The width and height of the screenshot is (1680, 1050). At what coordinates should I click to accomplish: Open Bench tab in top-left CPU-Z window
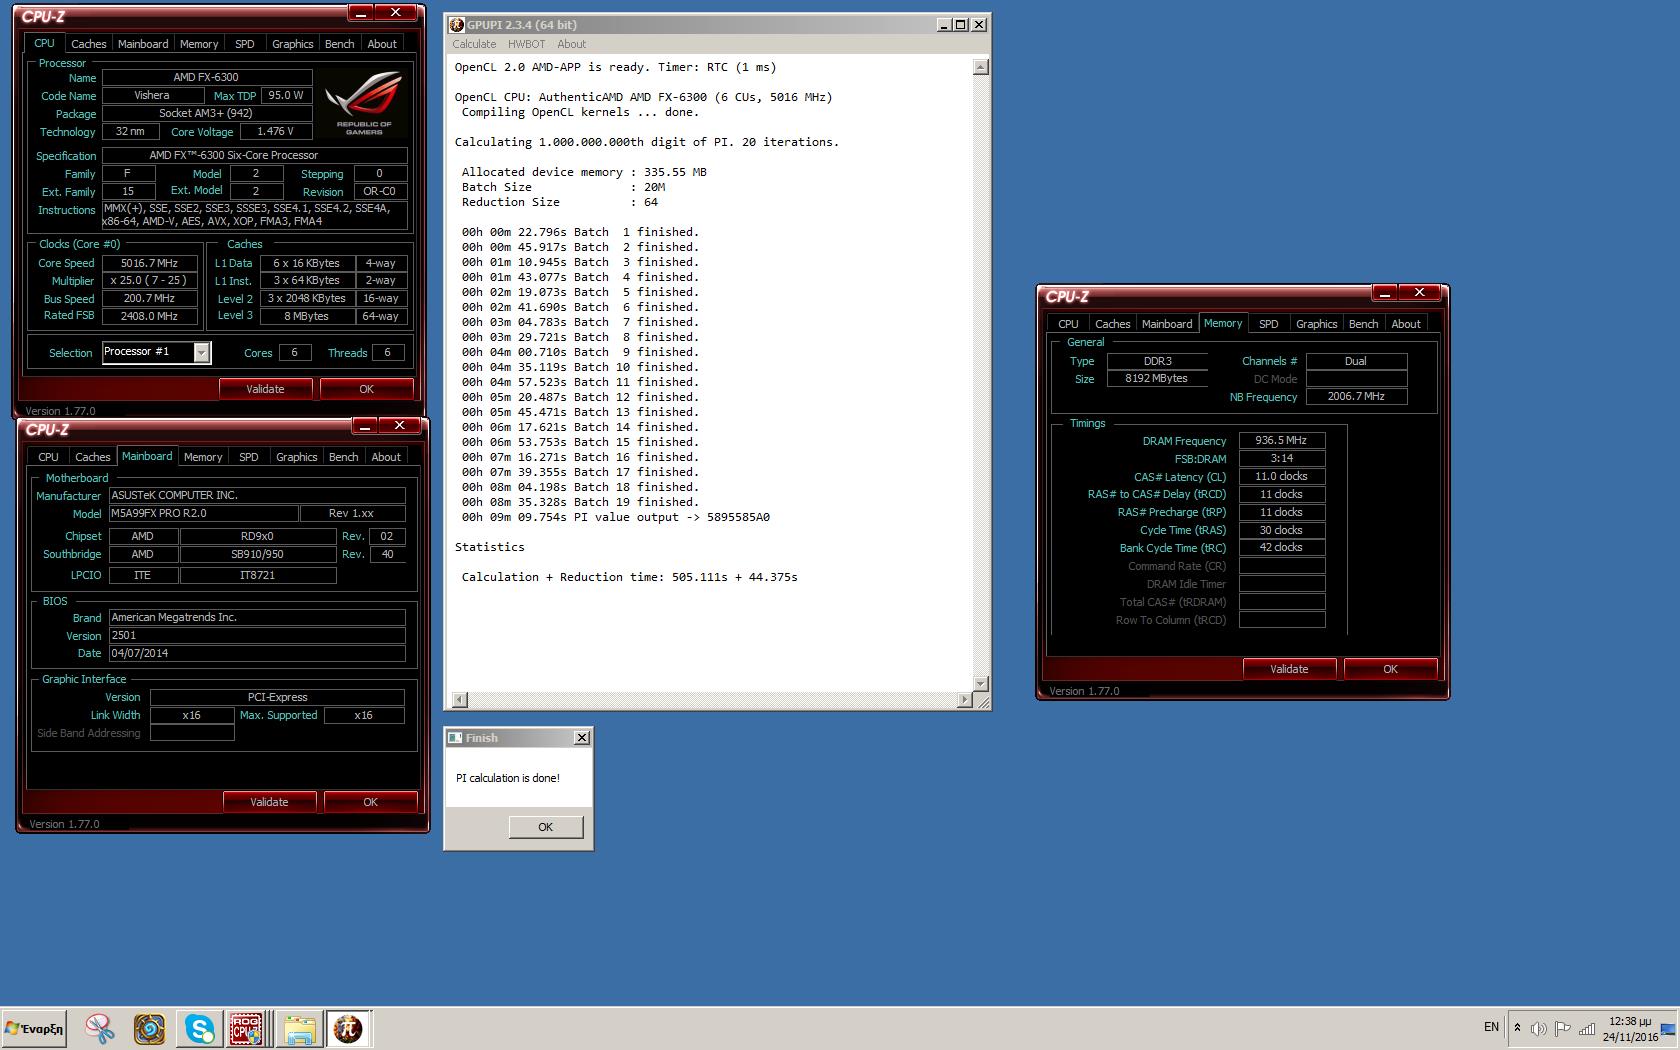pos(340,44)
